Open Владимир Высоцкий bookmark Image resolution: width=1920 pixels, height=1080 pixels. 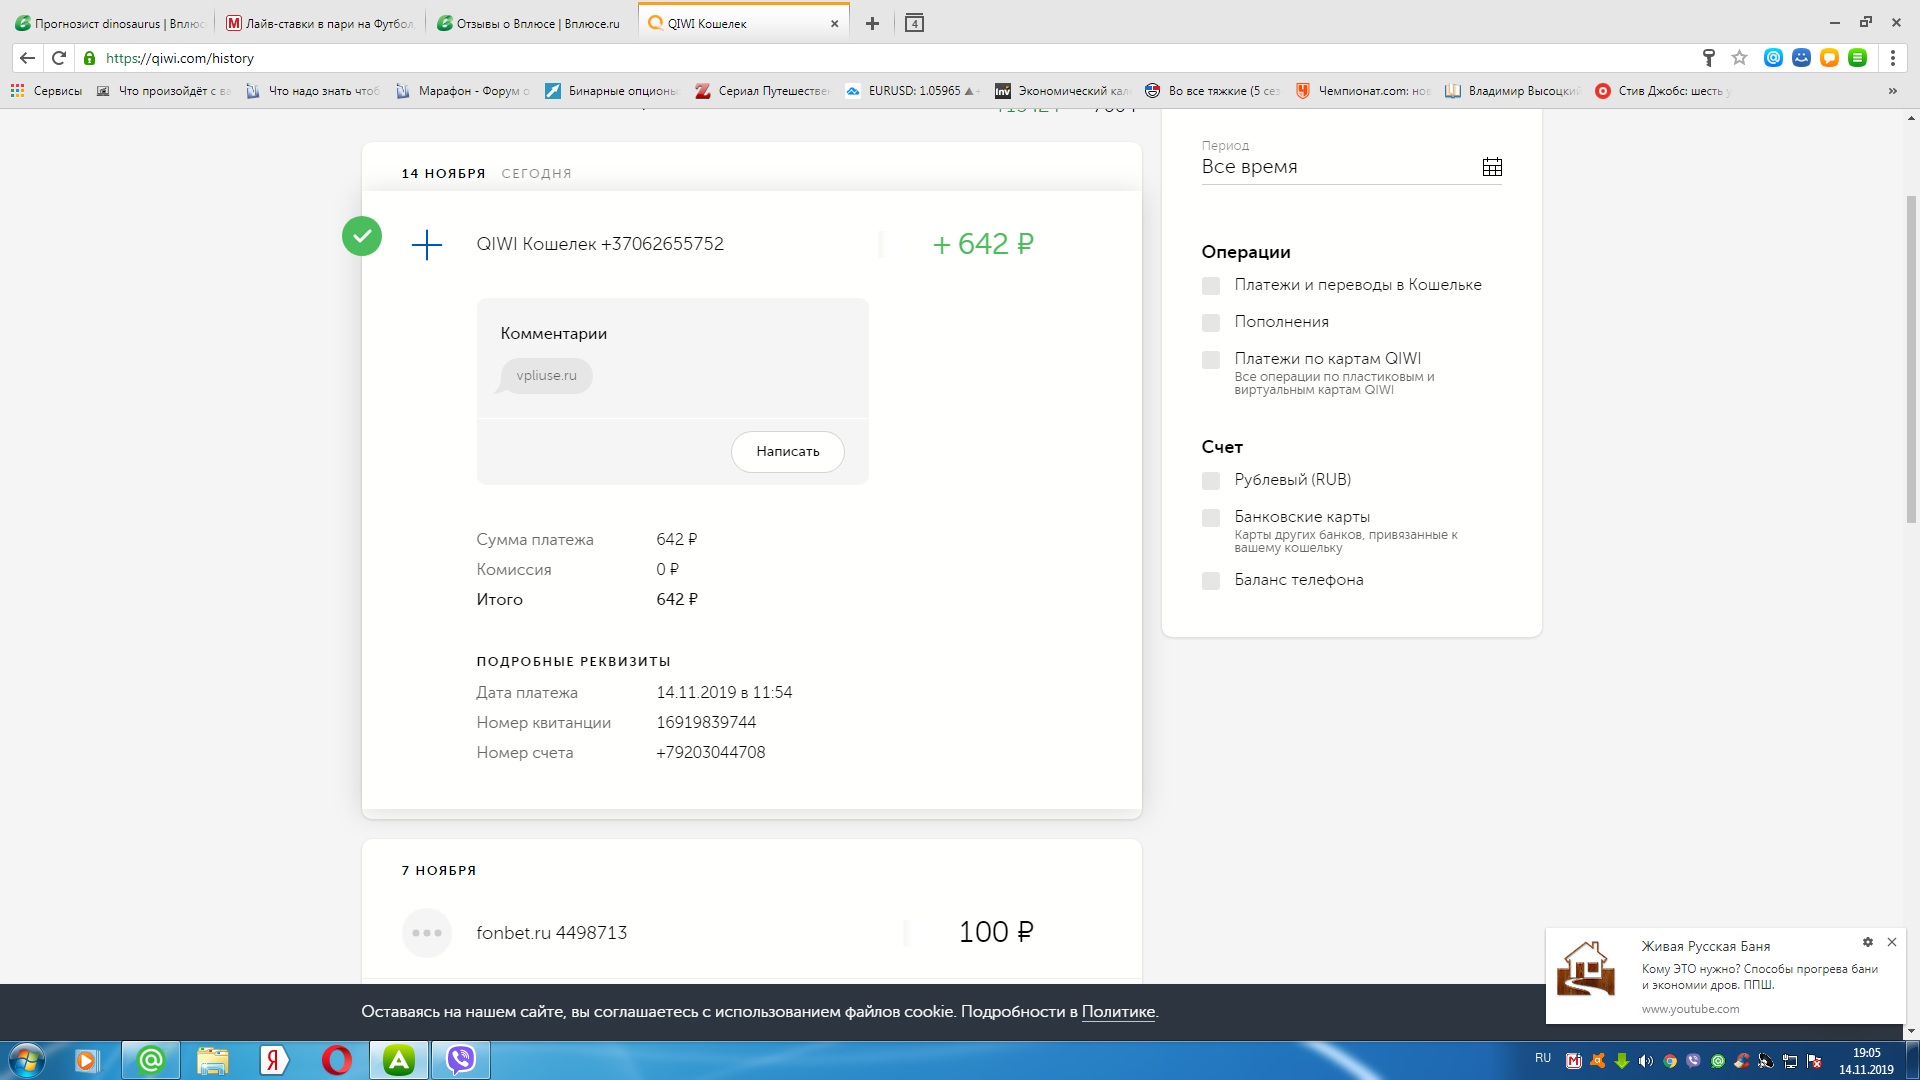1512,91
